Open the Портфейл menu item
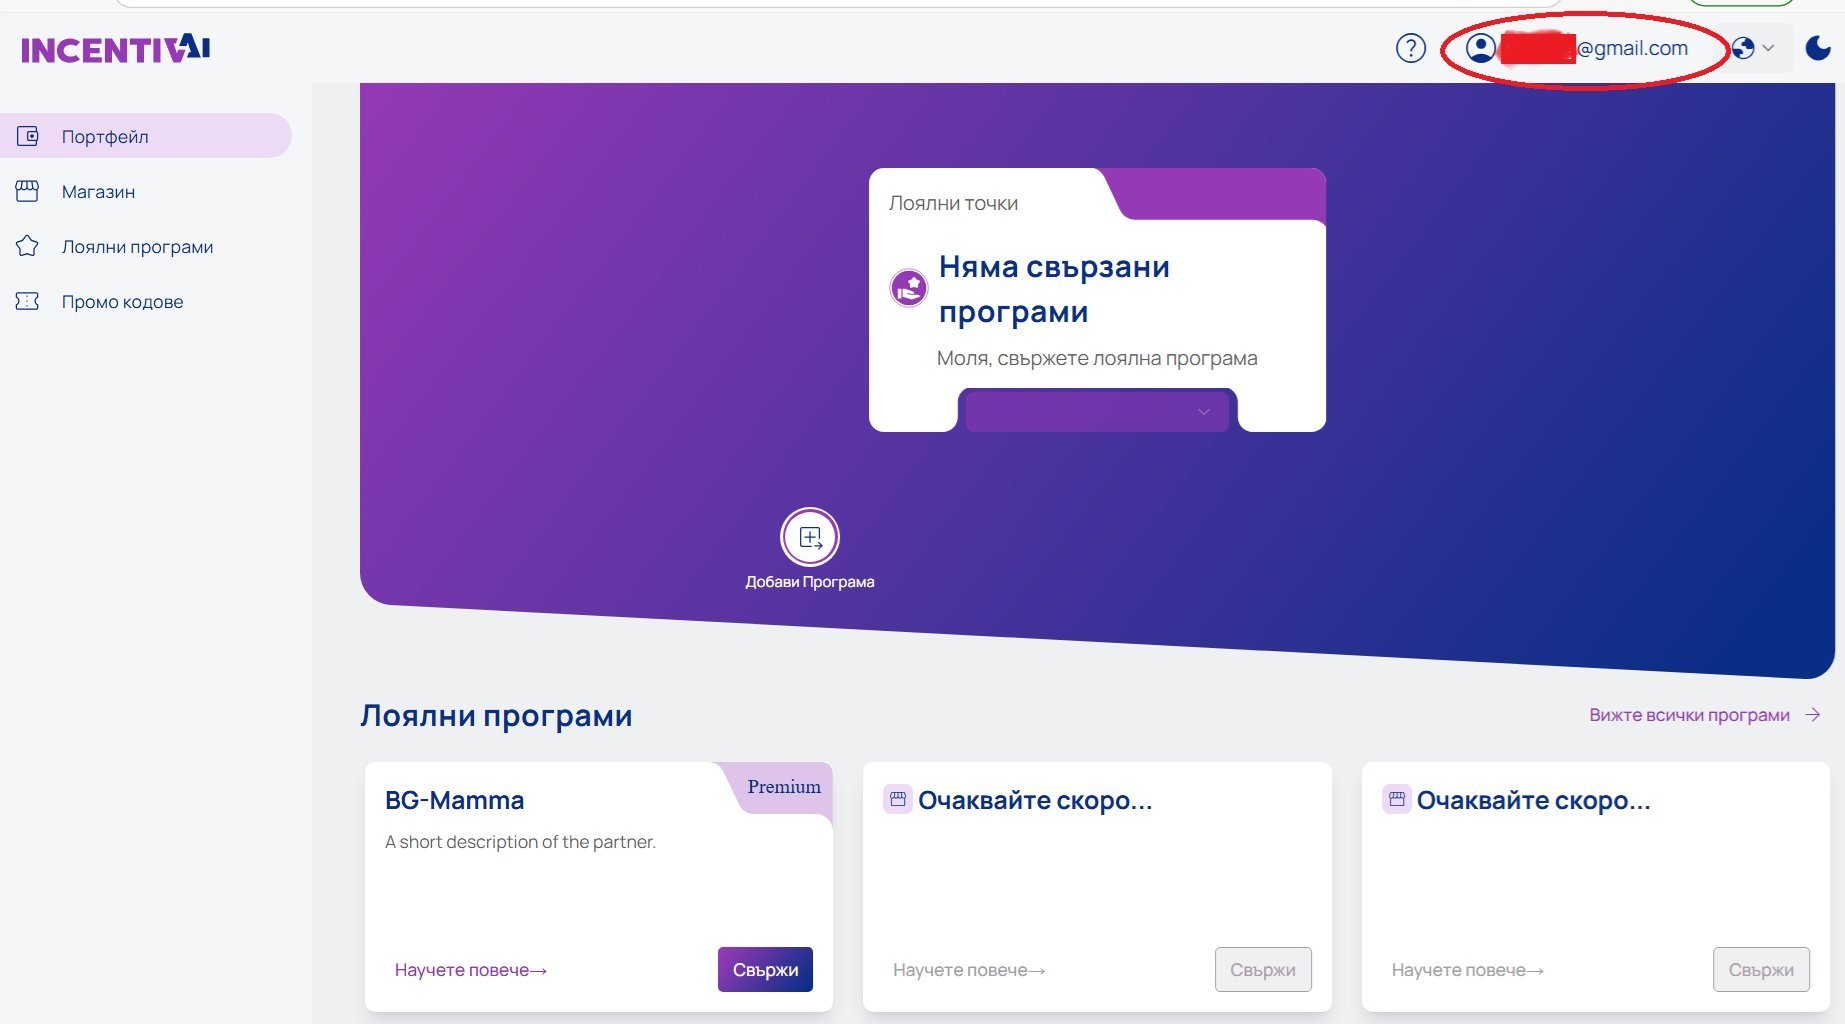This screenshot has width=1845, height=1024. coord(105,136)
